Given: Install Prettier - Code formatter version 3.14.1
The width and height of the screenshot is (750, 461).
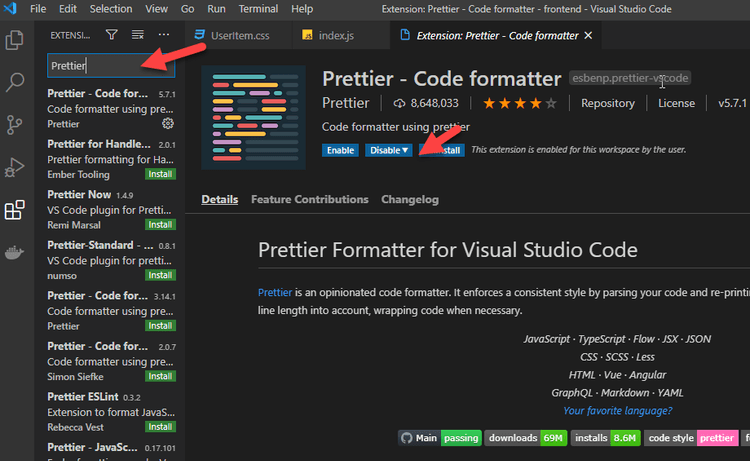Looking at the screenshot, I should [x=160, y=326].
